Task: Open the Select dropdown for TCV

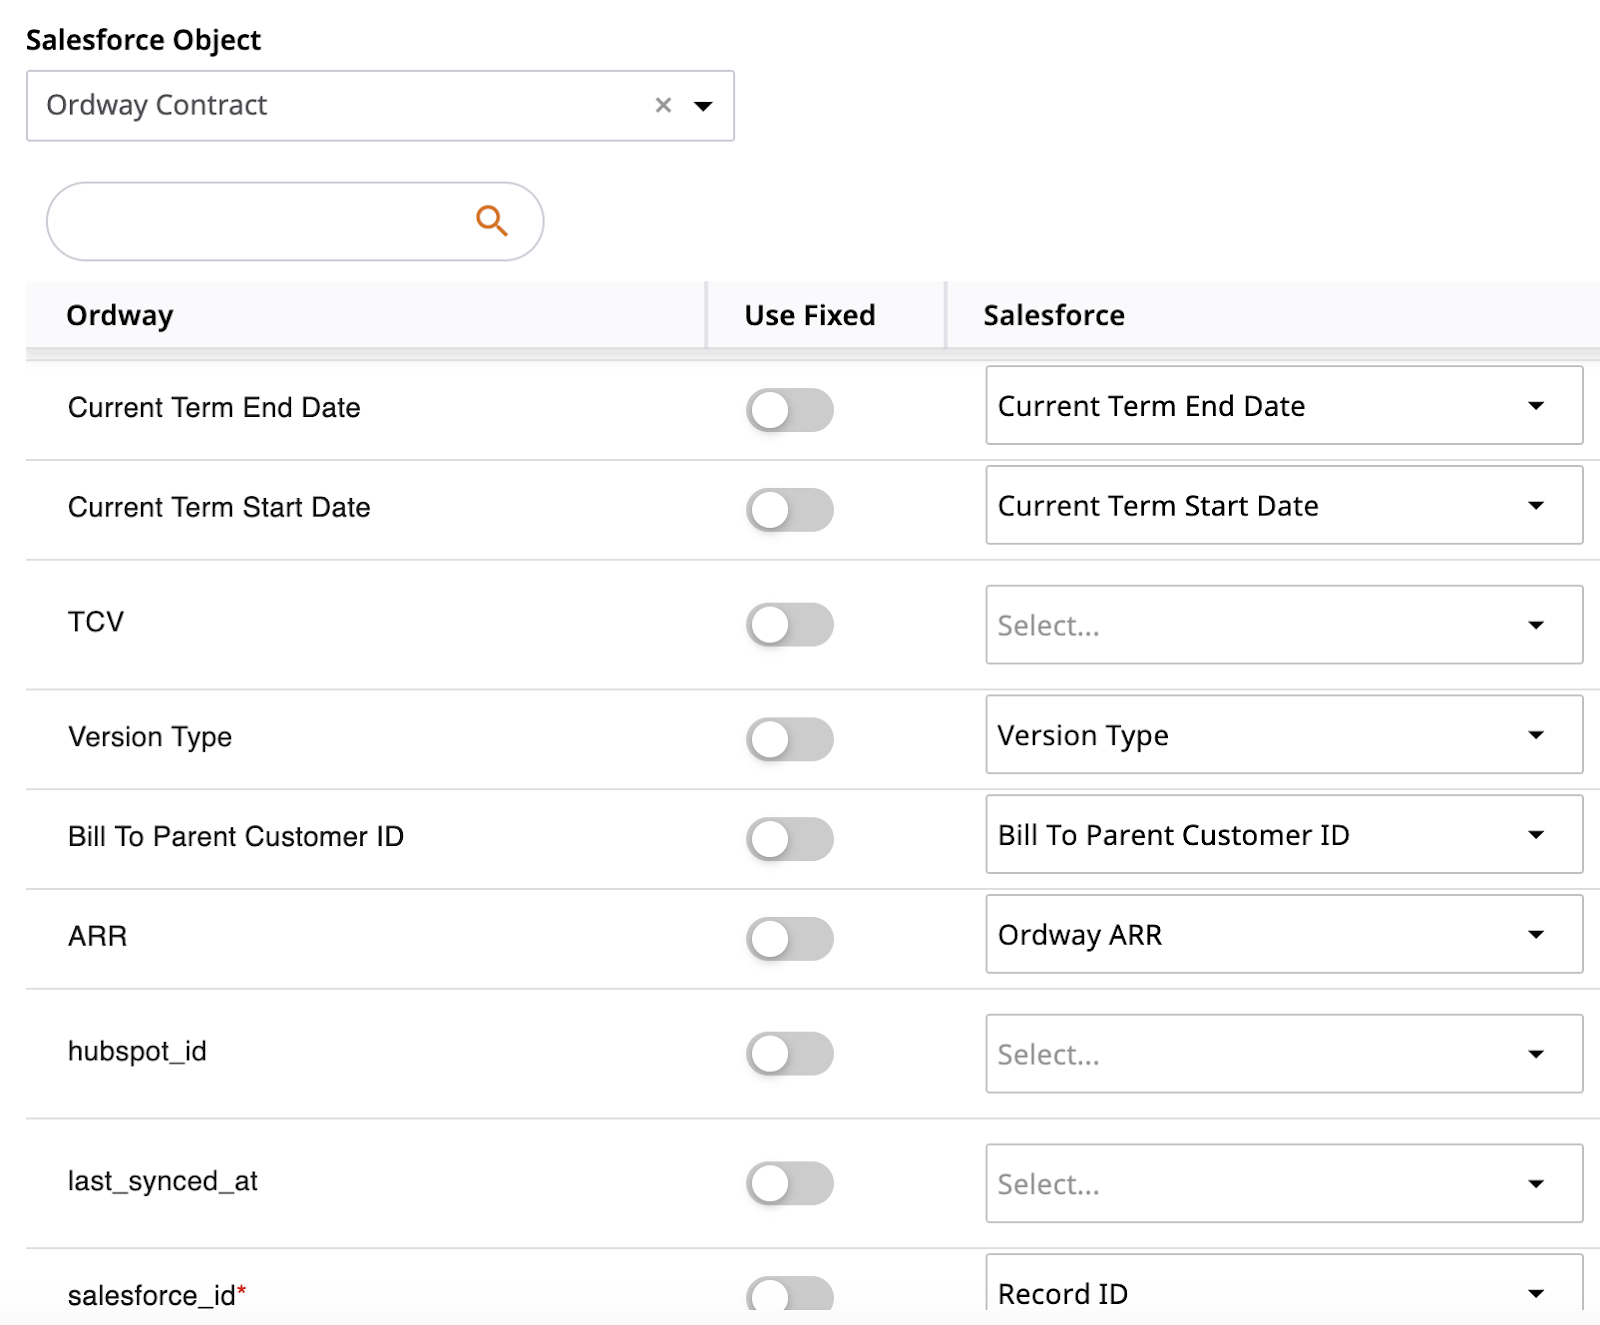Action: (1284, 625)
